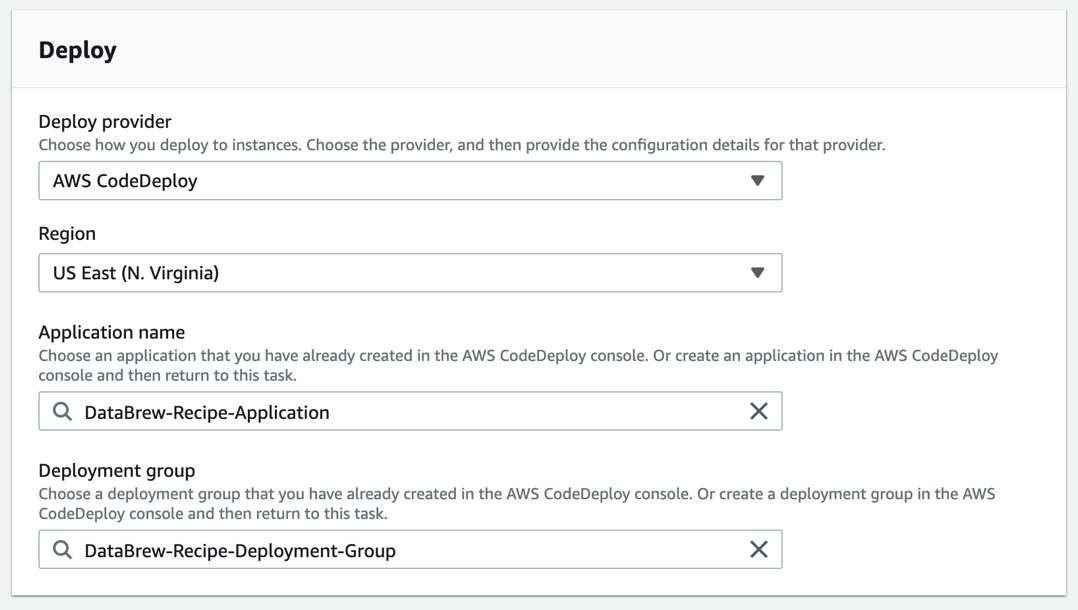1078x610 pixels.
Task: Click the arrow beside US East (N. Virginia)
Action: pyautogui.click(x=757, y=273)
